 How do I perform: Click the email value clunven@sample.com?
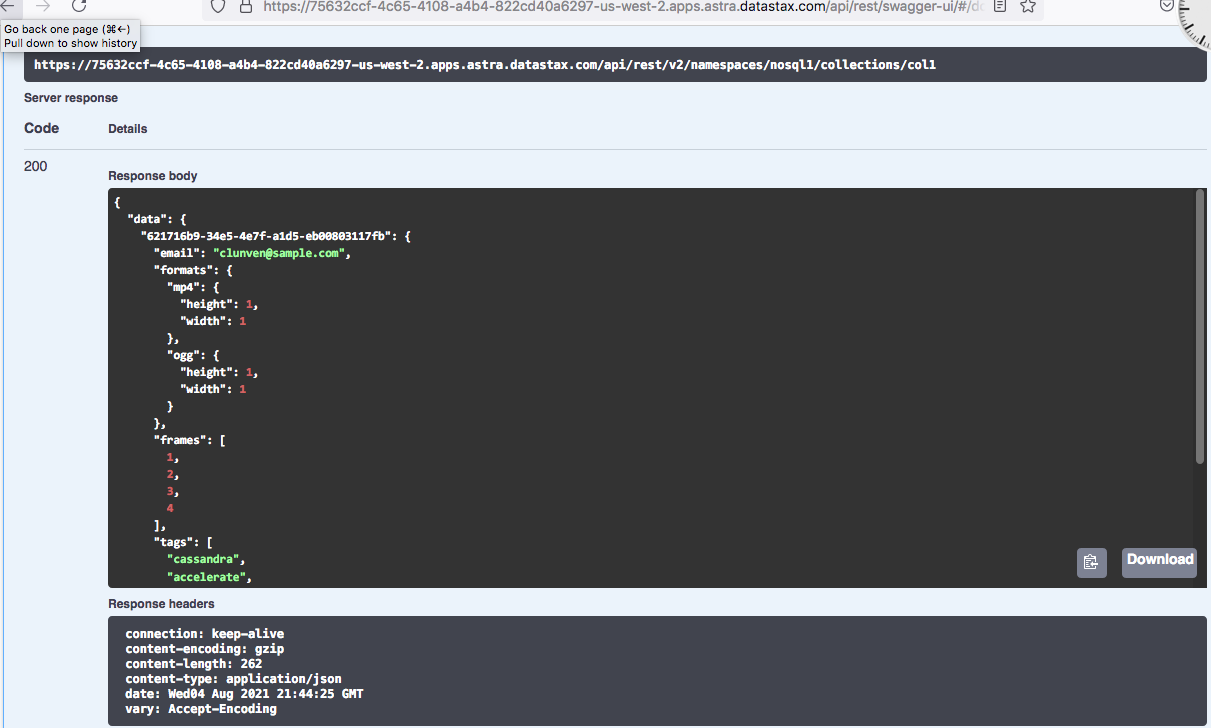279,252
